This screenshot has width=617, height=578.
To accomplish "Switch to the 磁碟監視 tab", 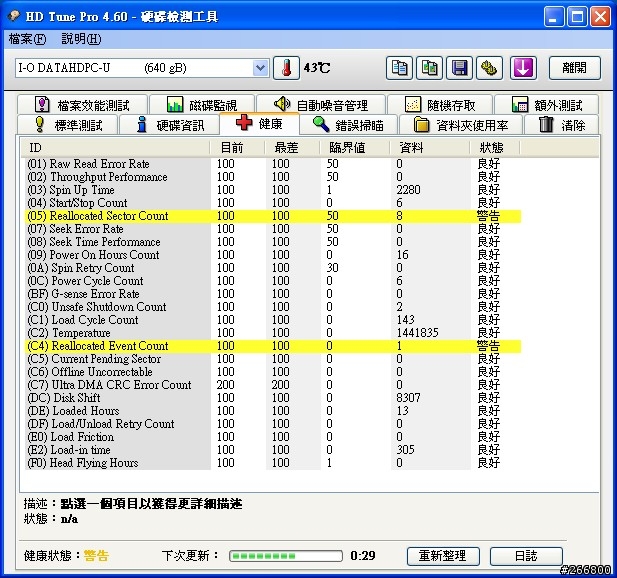I will 202,105.
